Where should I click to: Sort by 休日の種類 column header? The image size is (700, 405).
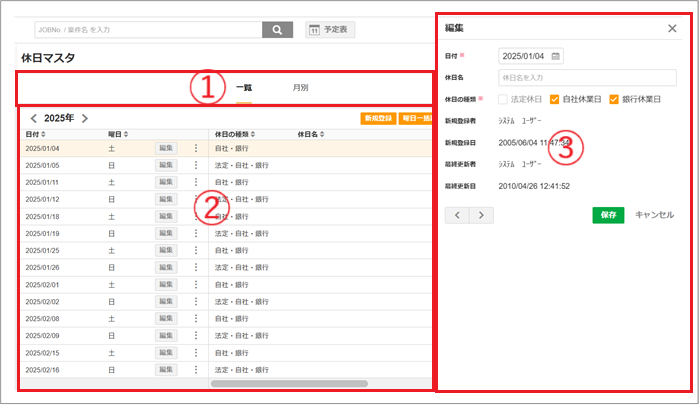coord(237,133)
